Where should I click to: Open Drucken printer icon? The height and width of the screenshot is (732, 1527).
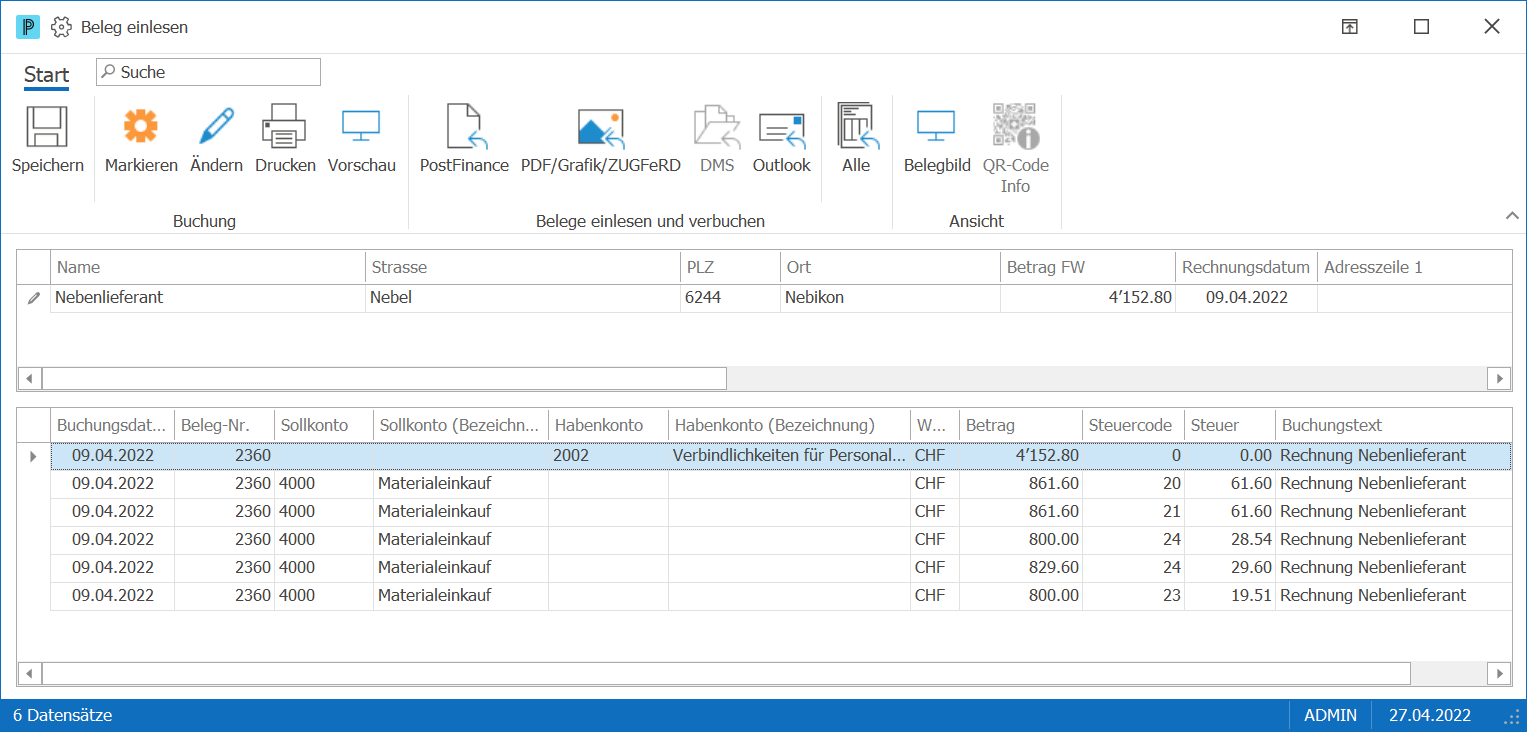(285, 127)
